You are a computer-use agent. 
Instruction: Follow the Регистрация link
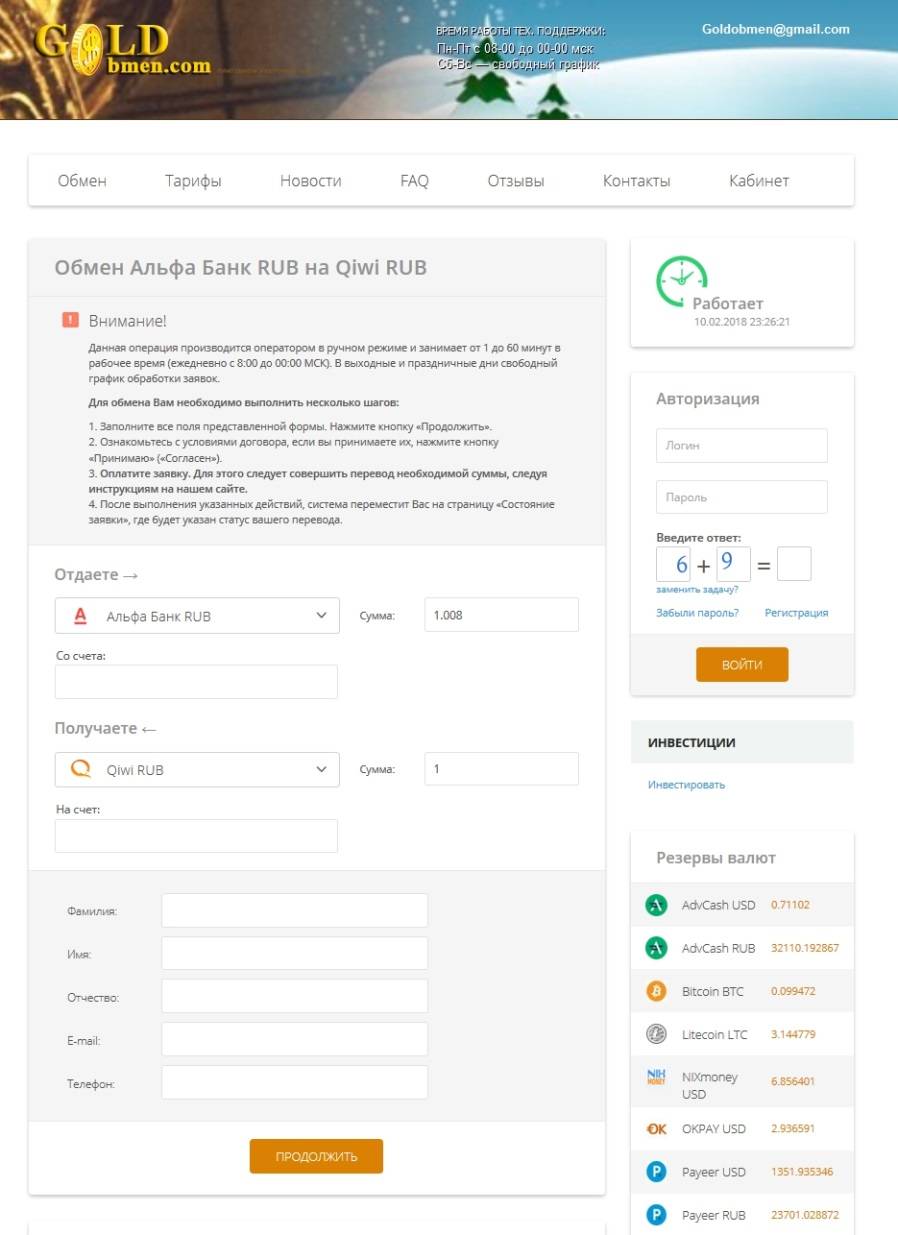[x=796, y=613]
